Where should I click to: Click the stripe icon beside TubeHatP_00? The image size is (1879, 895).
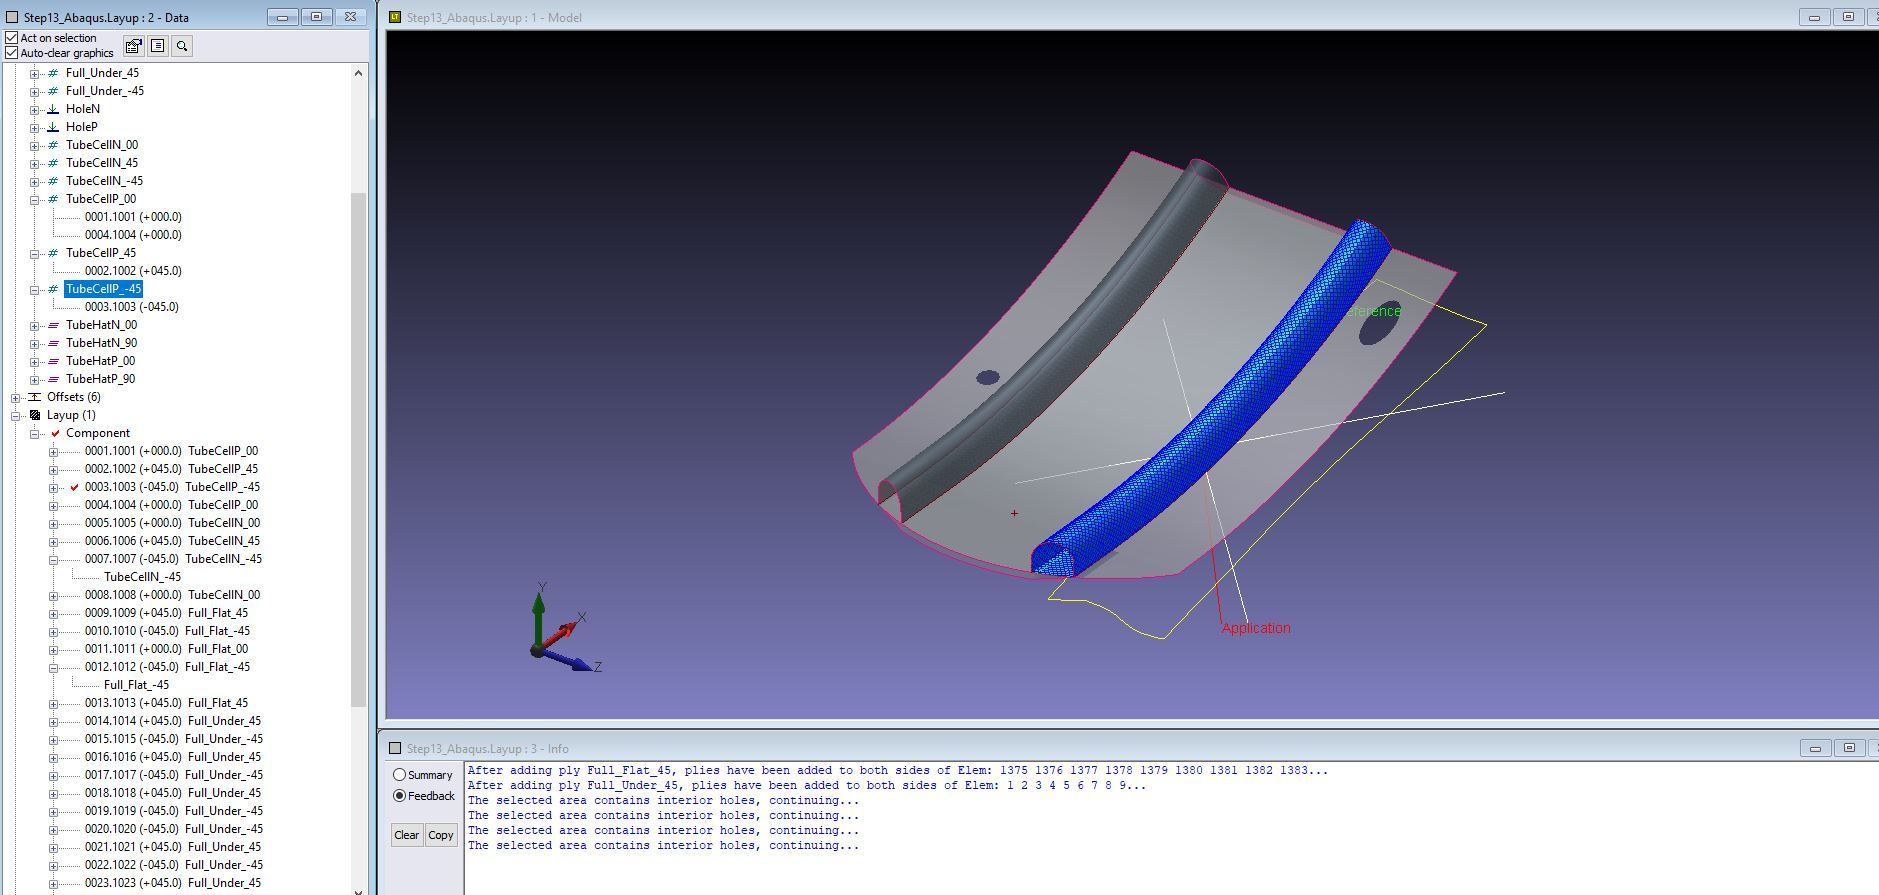[54, 361]
